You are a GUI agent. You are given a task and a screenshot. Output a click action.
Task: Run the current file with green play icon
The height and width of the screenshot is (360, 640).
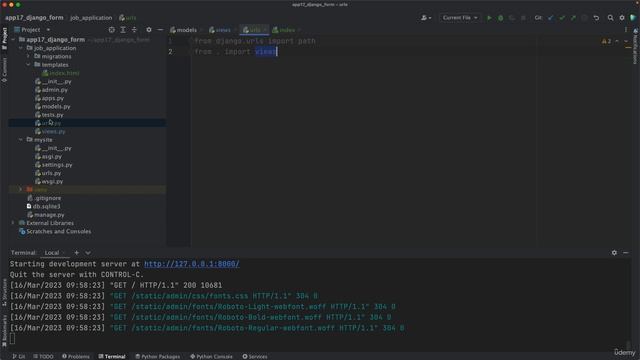[489, 18]
